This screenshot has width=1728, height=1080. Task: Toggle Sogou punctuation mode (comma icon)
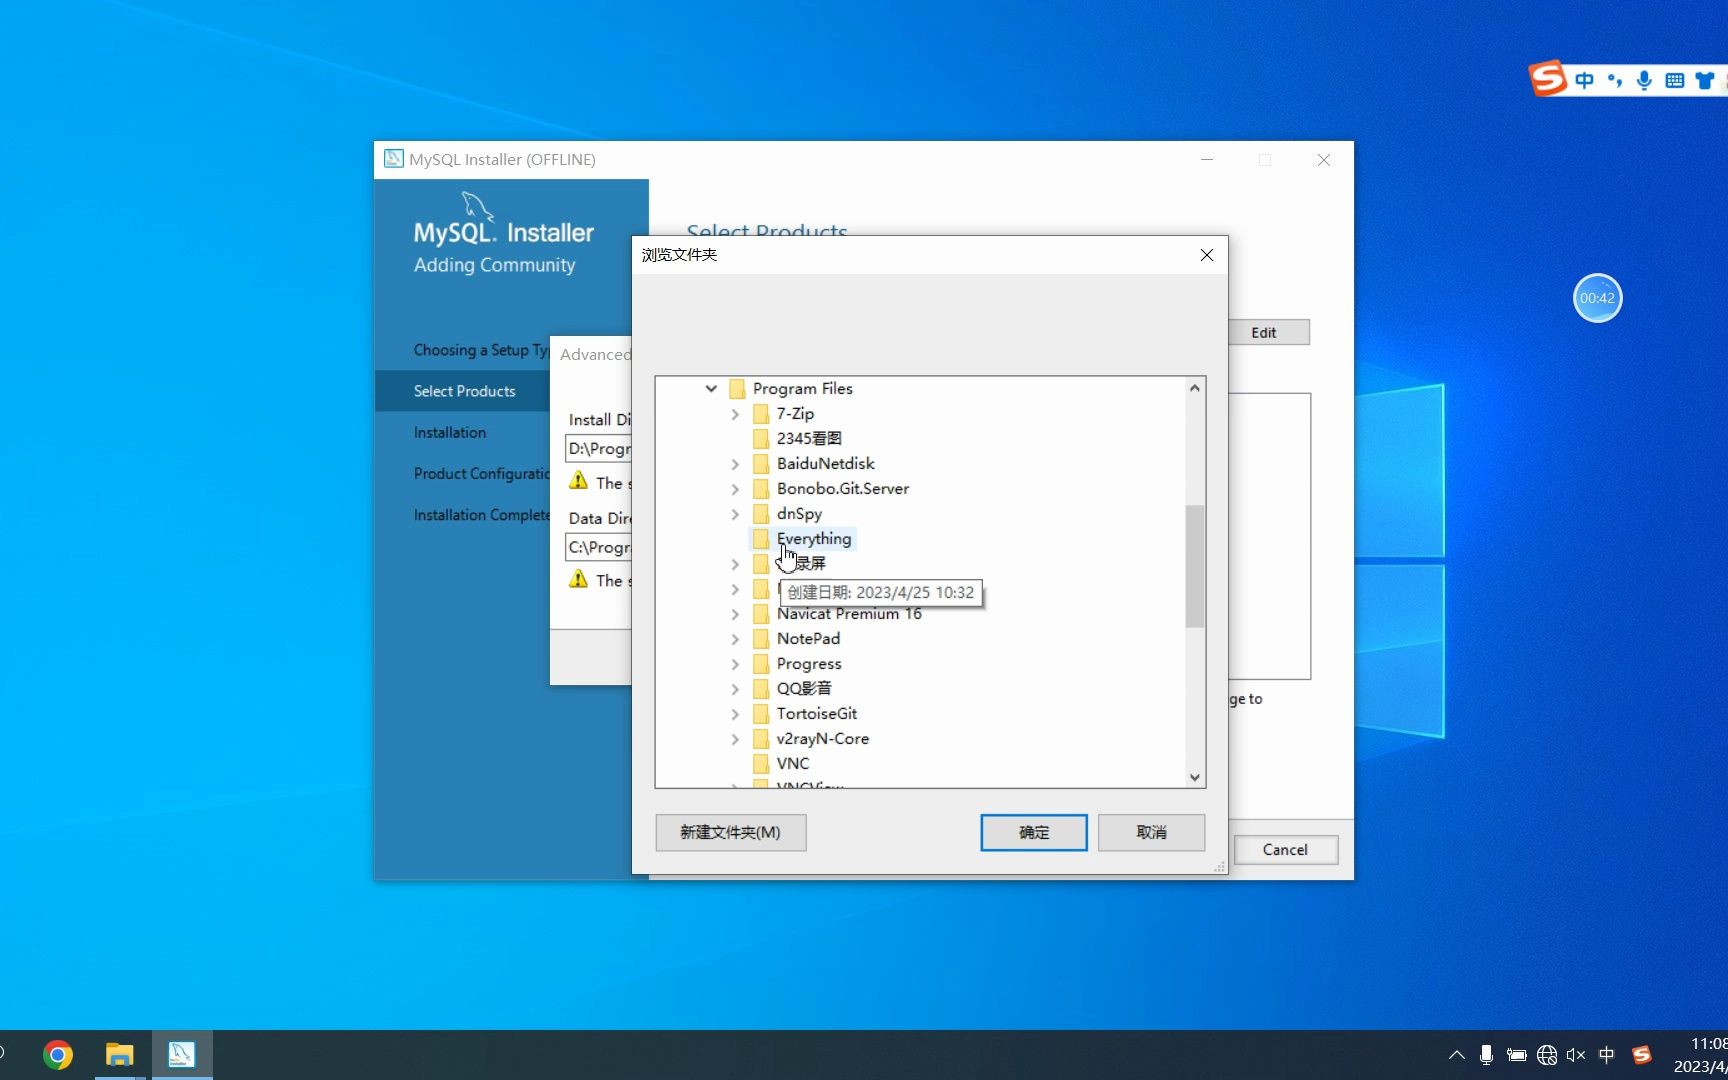[1615, 81]
